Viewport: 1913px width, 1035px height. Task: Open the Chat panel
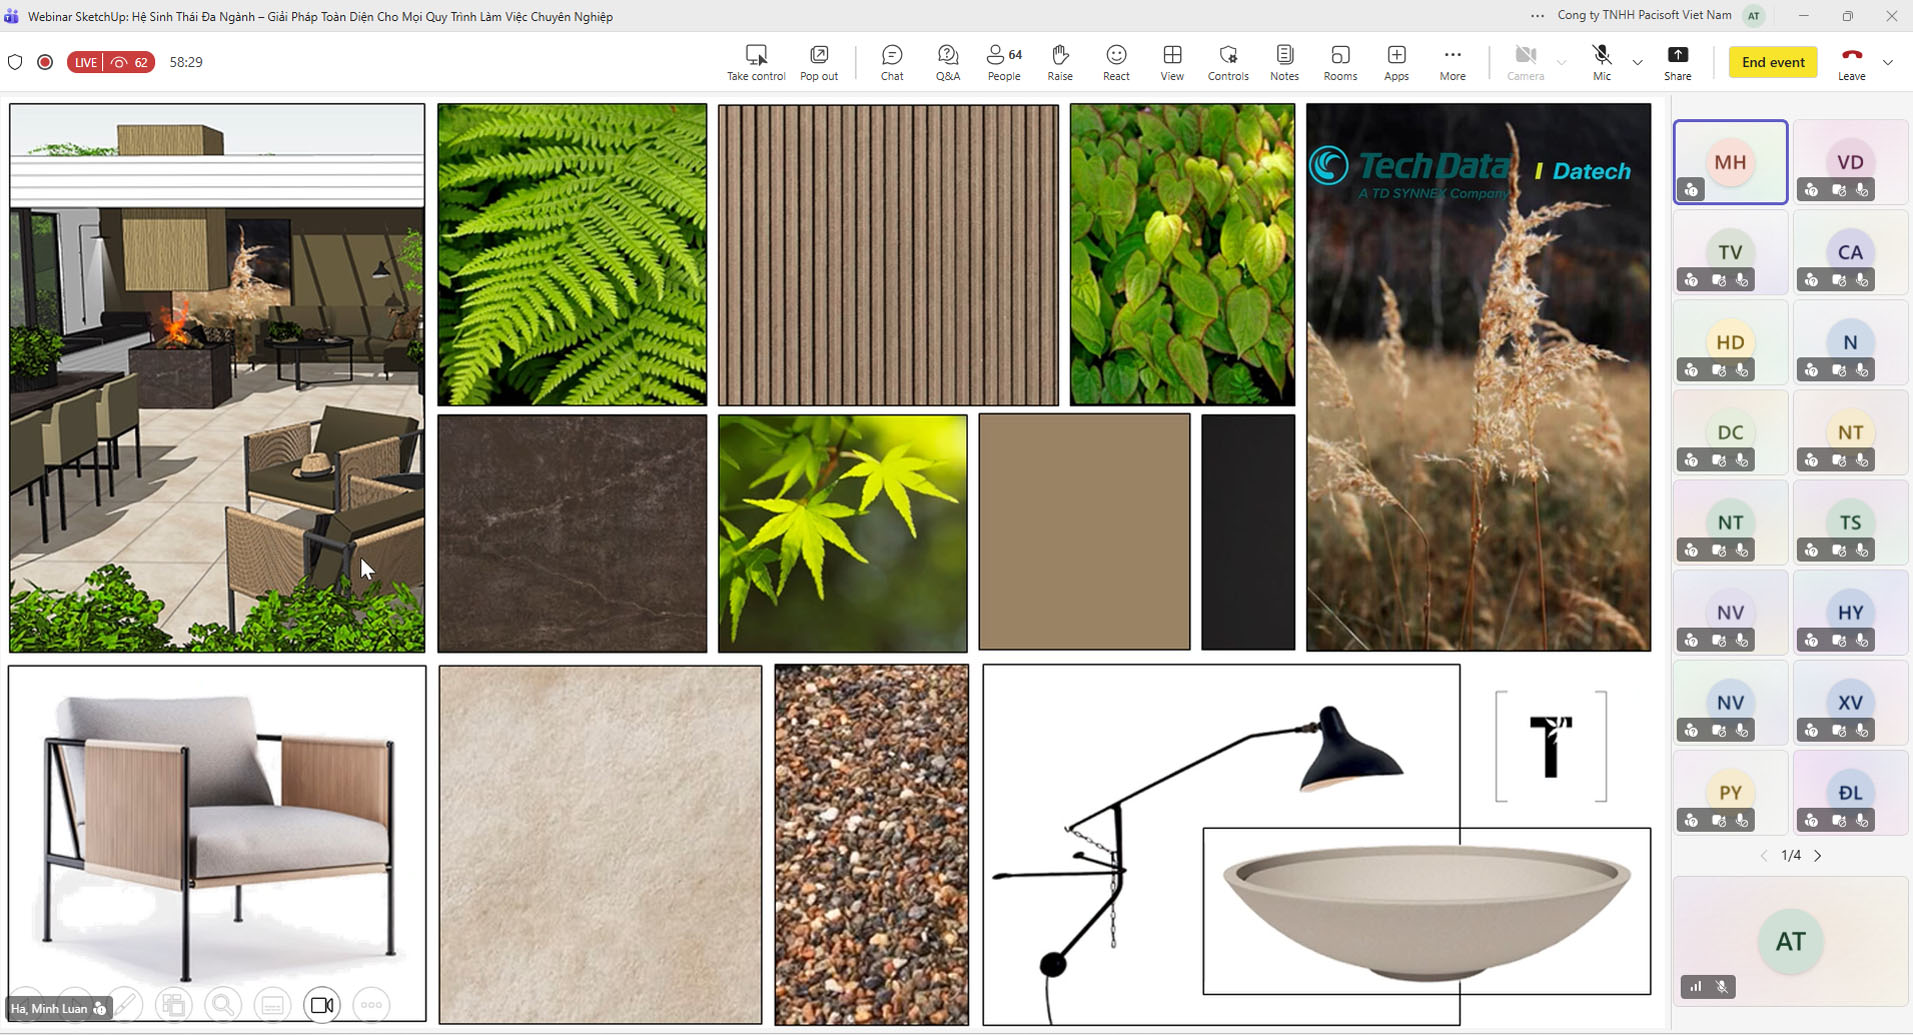[x=891, y=62]
